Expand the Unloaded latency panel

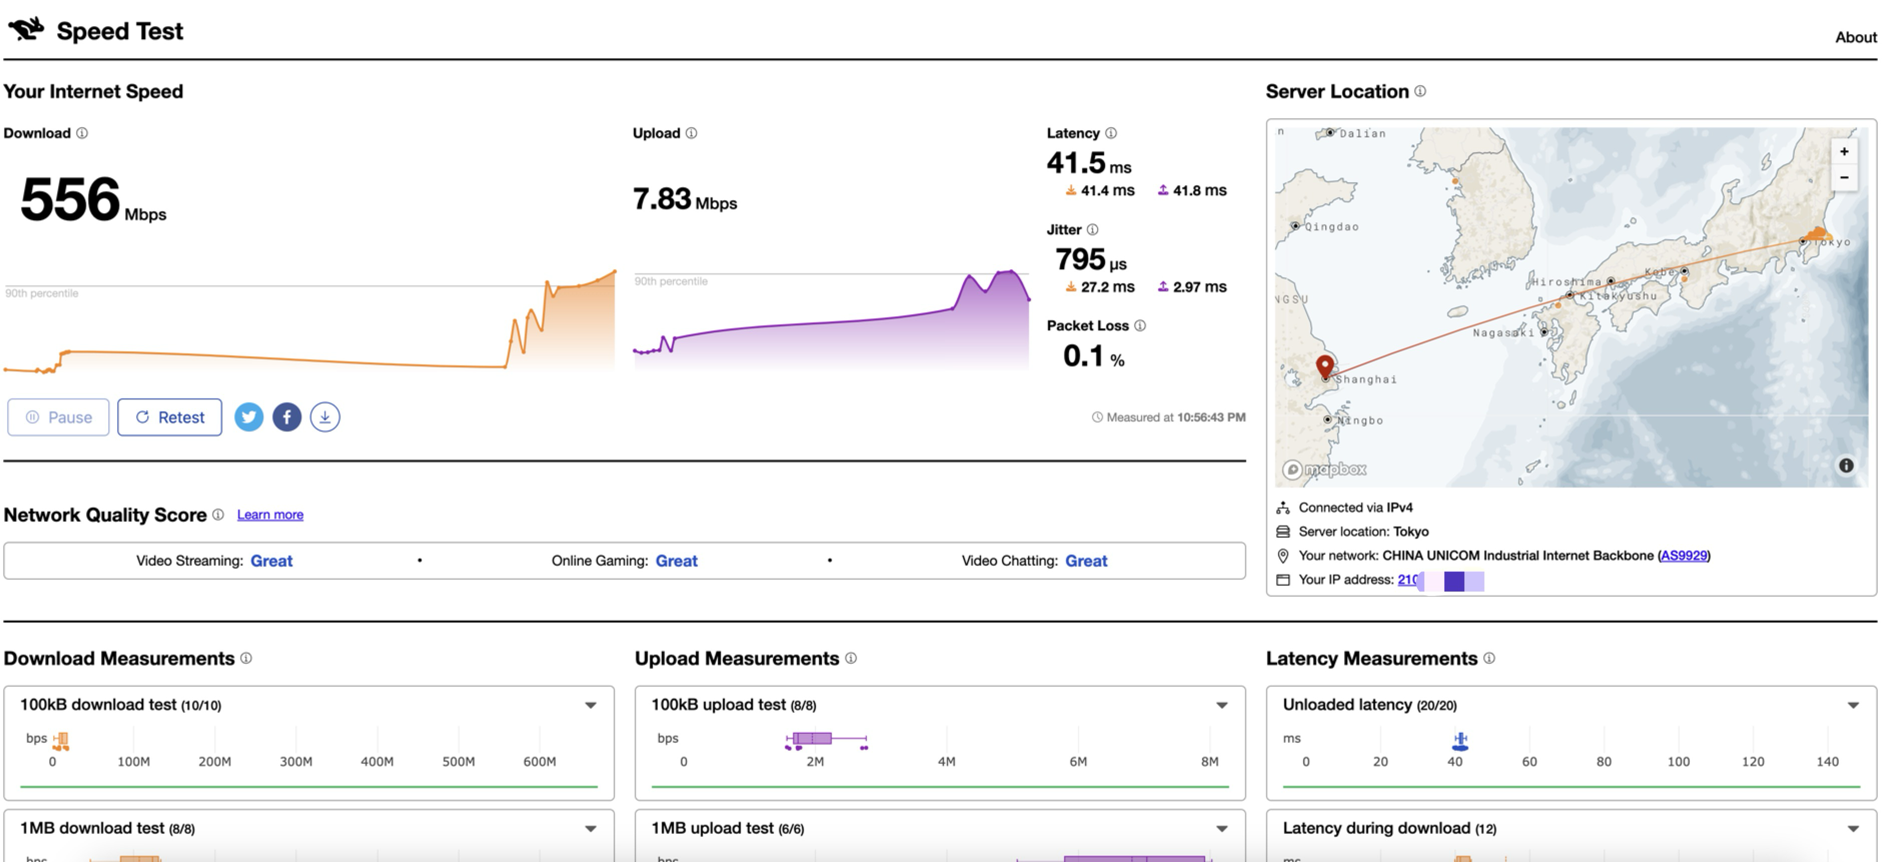pos(1853,705)
